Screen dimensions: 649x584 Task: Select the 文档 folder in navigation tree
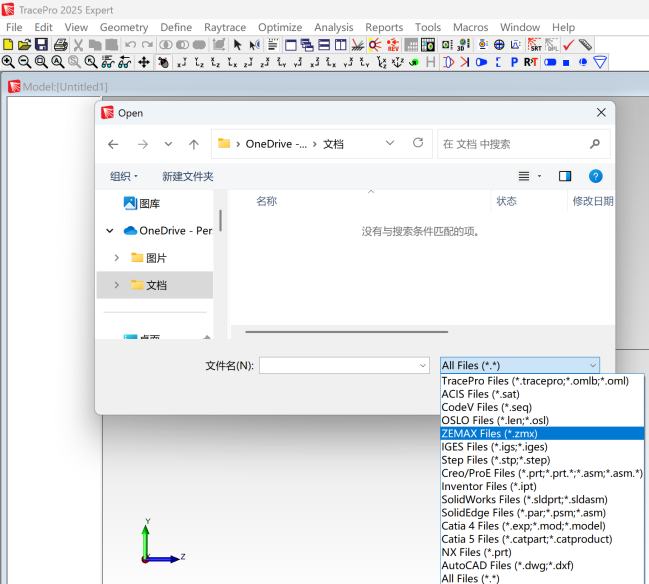click(157, 285)
